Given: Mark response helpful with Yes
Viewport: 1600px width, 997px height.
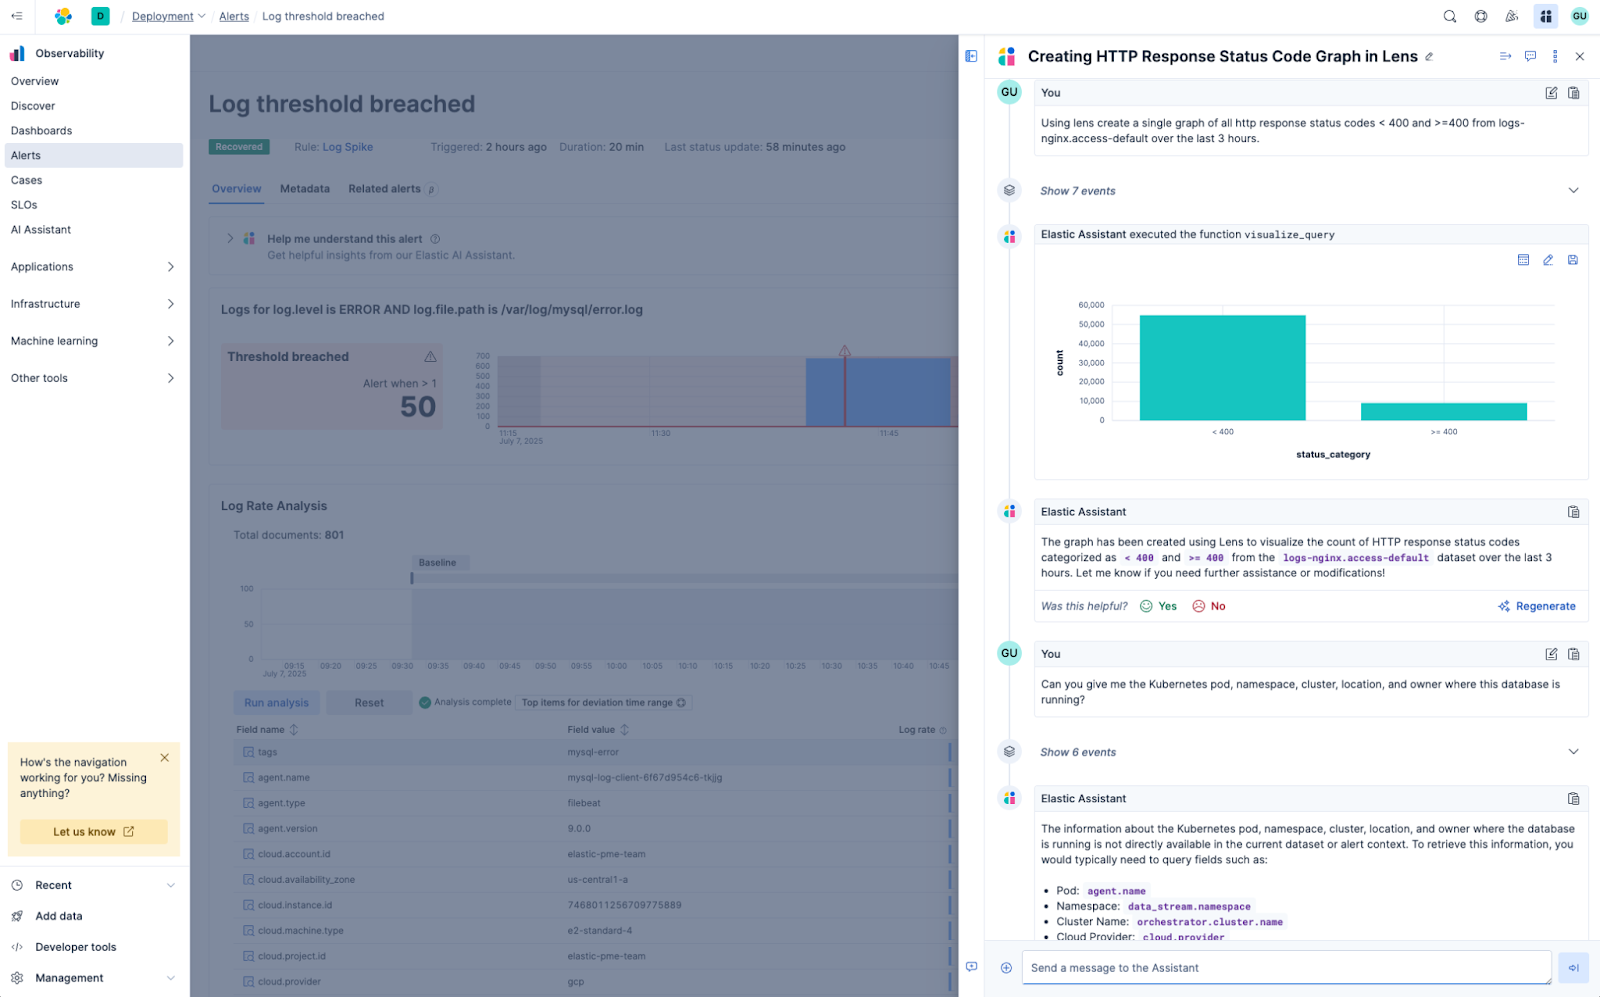Looking at the screenshot, I should (x=1159, y=606).
